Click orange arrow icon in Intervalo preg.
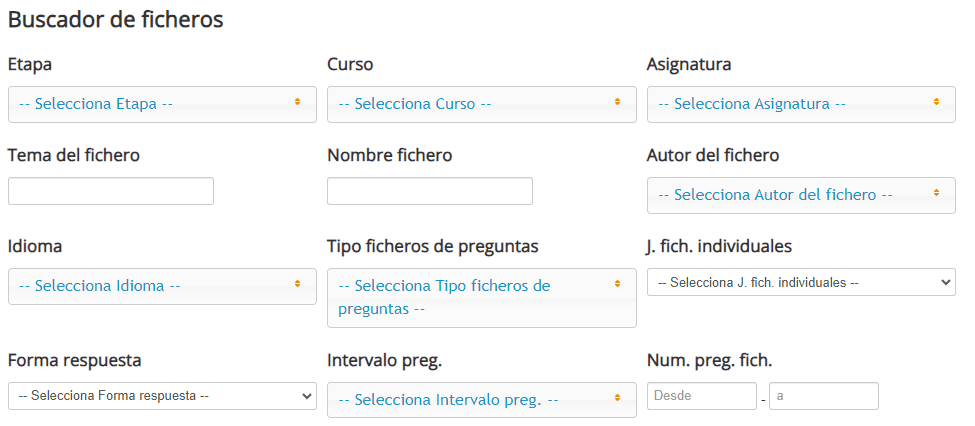Viewport: 975px width, 426px height. pos(617,398)
